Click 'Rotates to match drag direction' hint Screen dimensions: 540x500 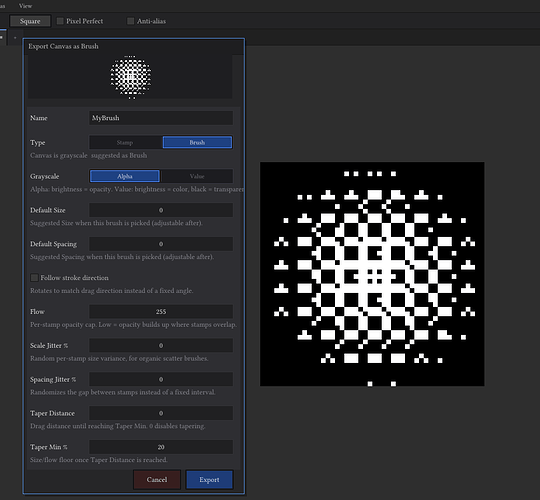112,291
